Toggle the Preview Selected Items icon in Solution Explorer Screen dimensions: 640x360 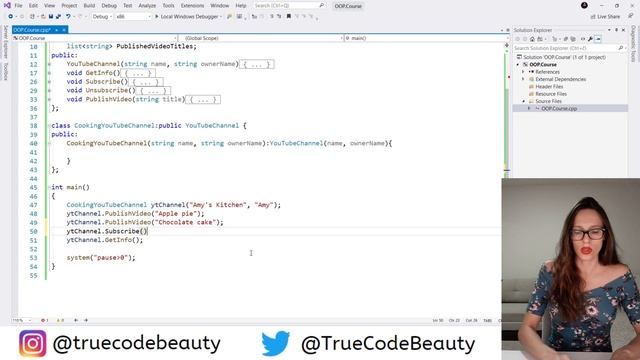coord(598,39)
